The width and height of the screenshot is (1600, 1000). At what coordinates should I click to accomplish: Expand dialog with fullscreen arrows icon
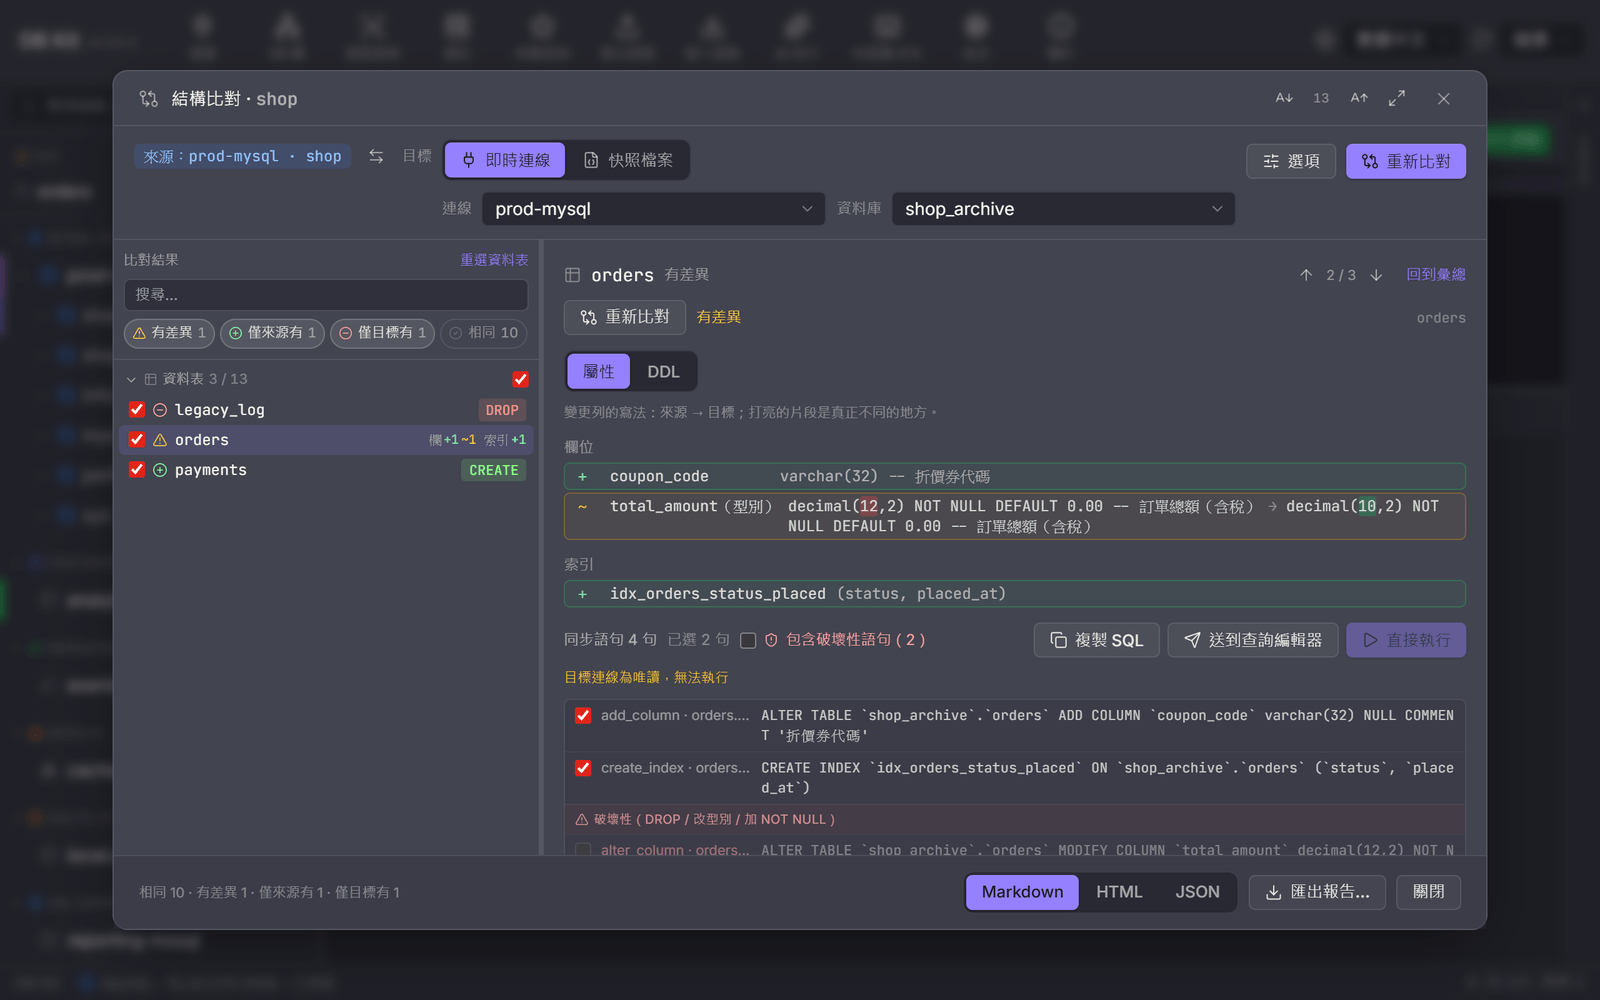point(1397,98)
